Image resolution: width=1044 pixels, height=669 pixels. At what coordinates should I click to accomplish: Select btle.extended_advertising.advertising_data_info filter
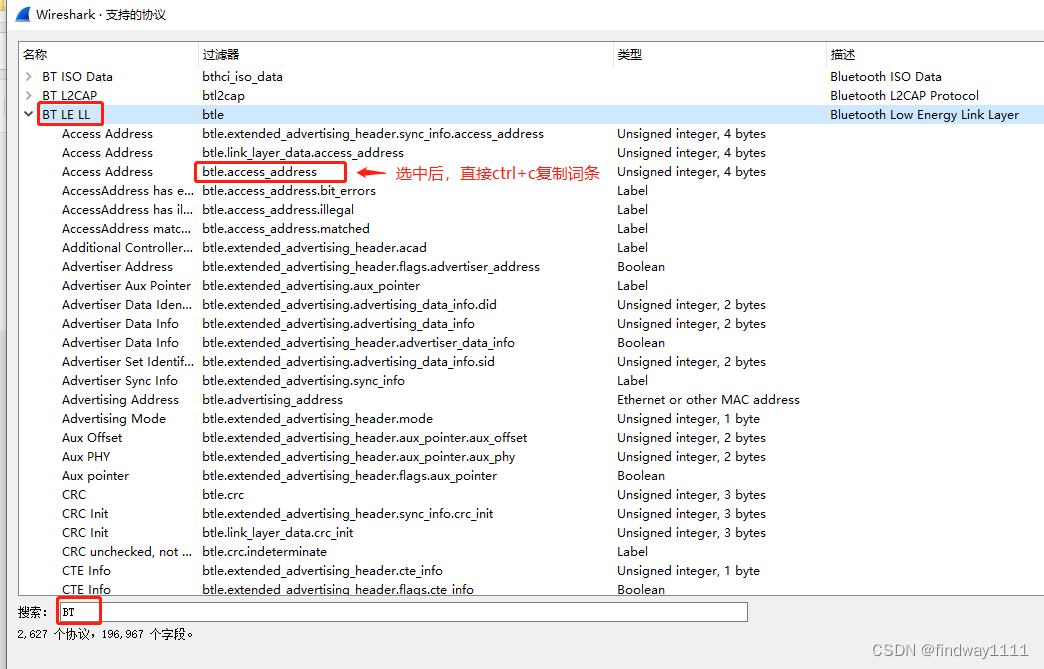[x=338, y=324]
